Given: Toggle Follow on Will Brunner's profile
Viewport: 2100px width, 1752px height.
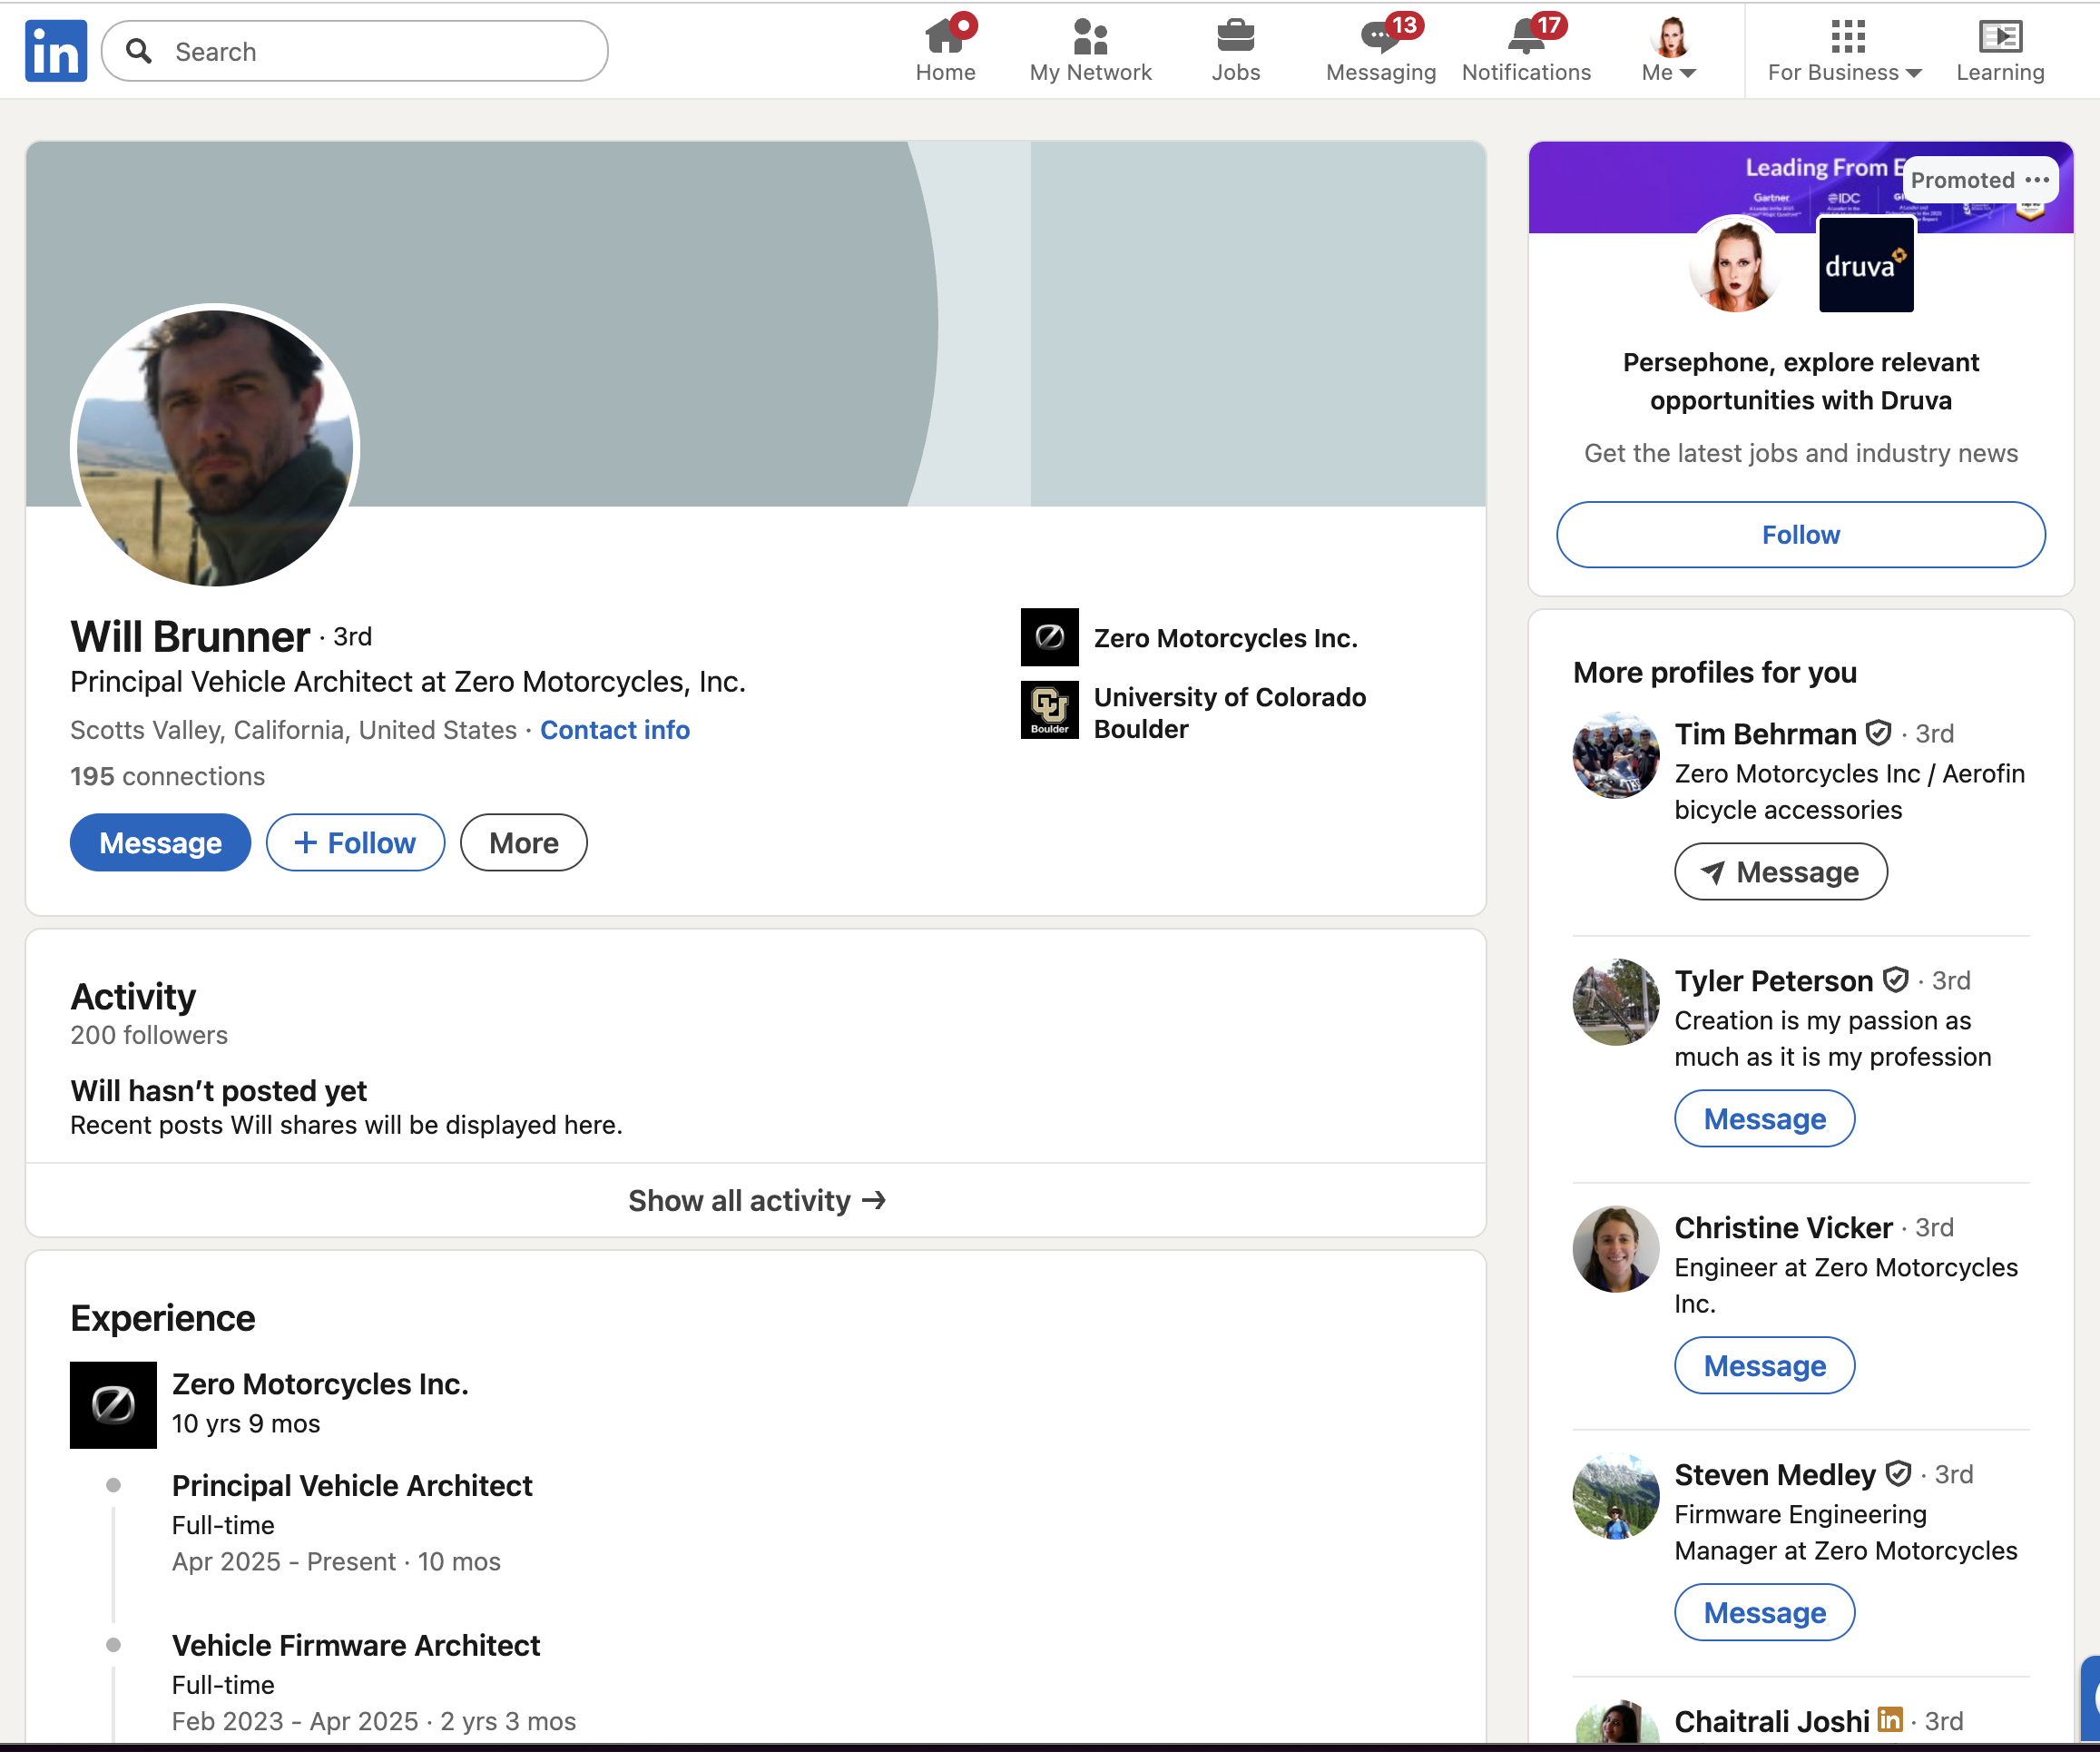Looking at the screenshot, I should [355, 843].
